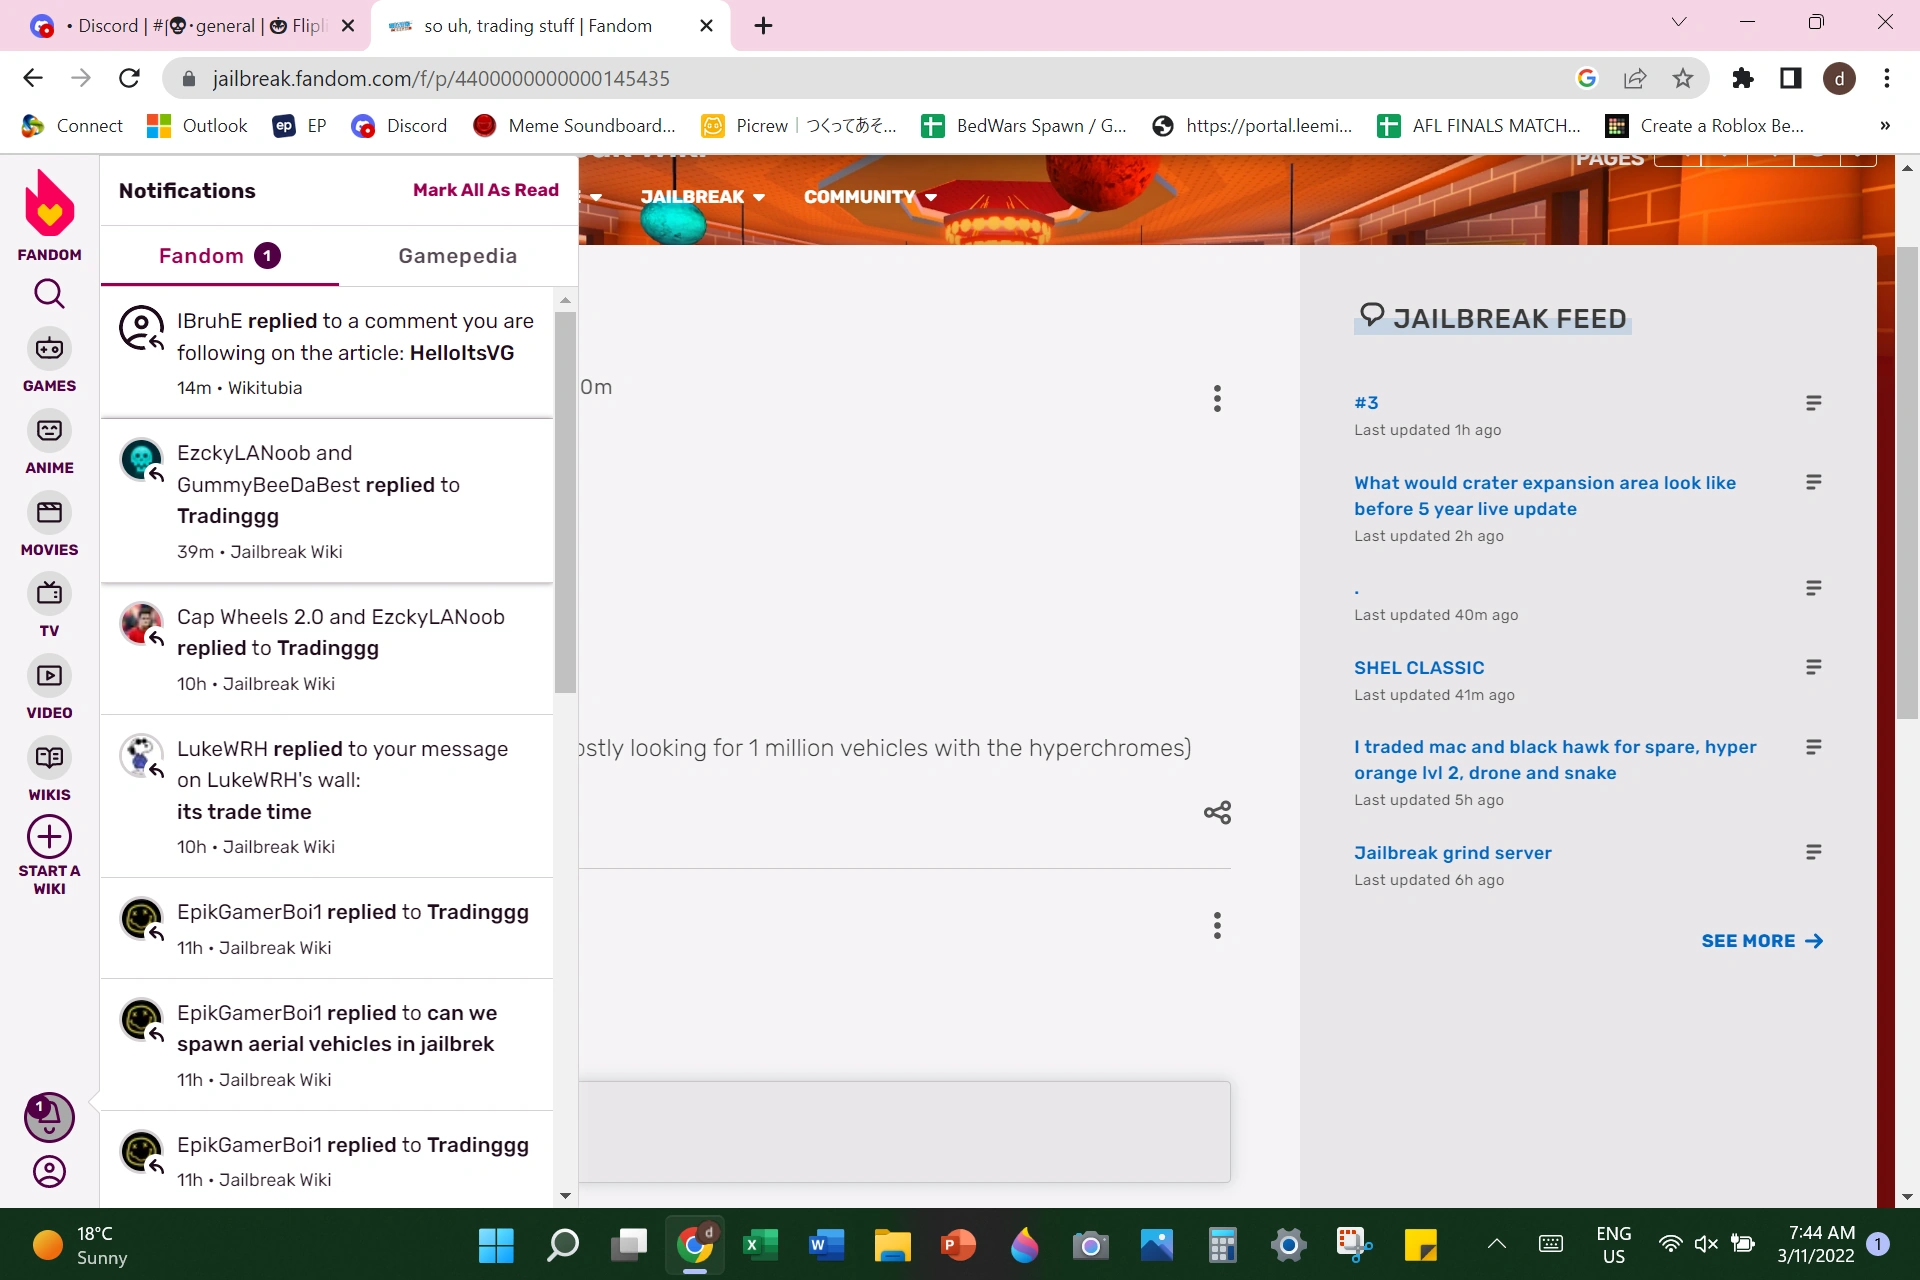Open the notifications bell in sidebar
The image size is (1920, 1280).
(49, 1117)
